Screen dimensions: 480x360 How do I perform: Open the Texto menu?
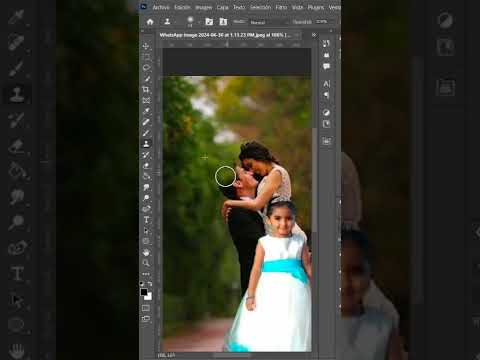[239, 7]
